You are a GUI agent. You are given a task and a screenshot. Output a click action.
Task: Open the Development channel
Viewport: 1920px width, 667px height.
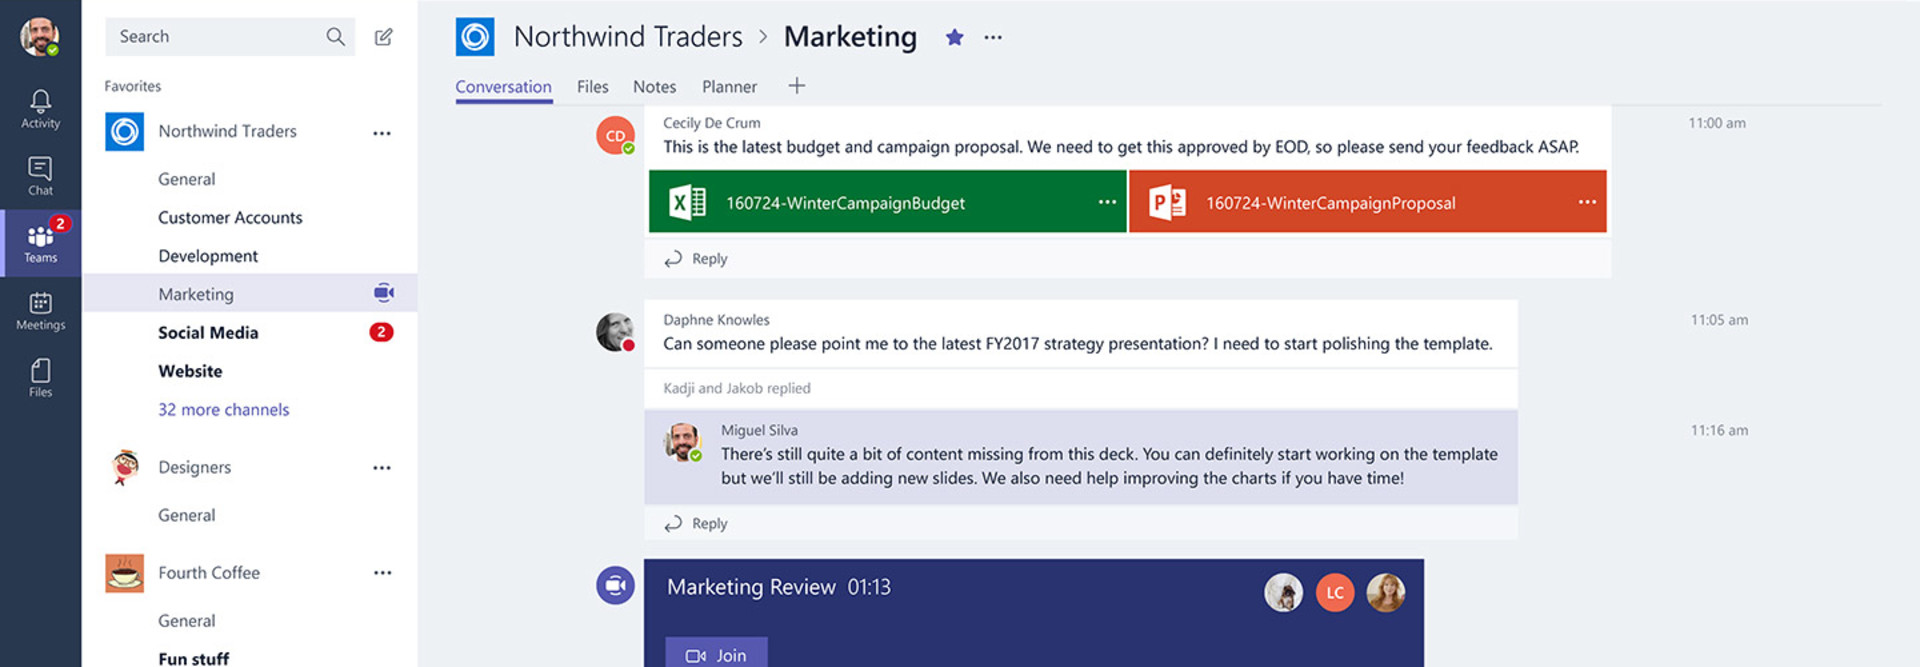[x=208, y=256]
